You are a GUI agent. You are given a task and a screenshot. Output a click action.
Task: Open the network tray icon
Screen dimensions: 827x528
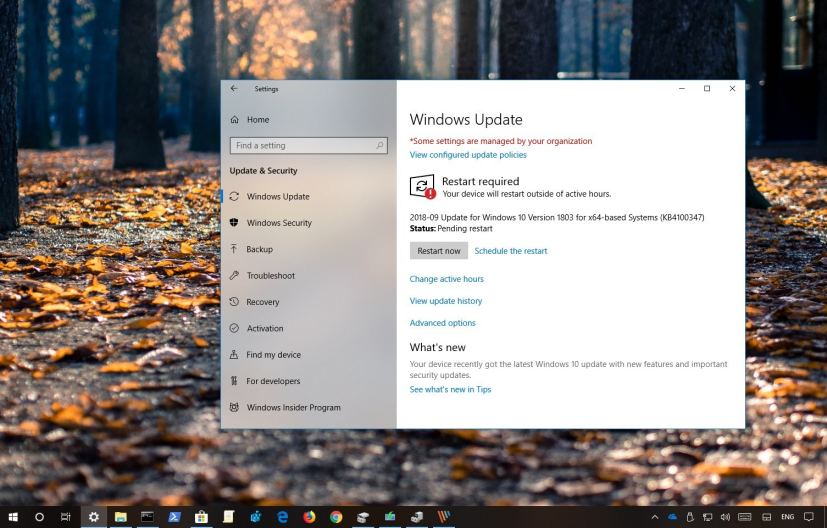[708, 517]
